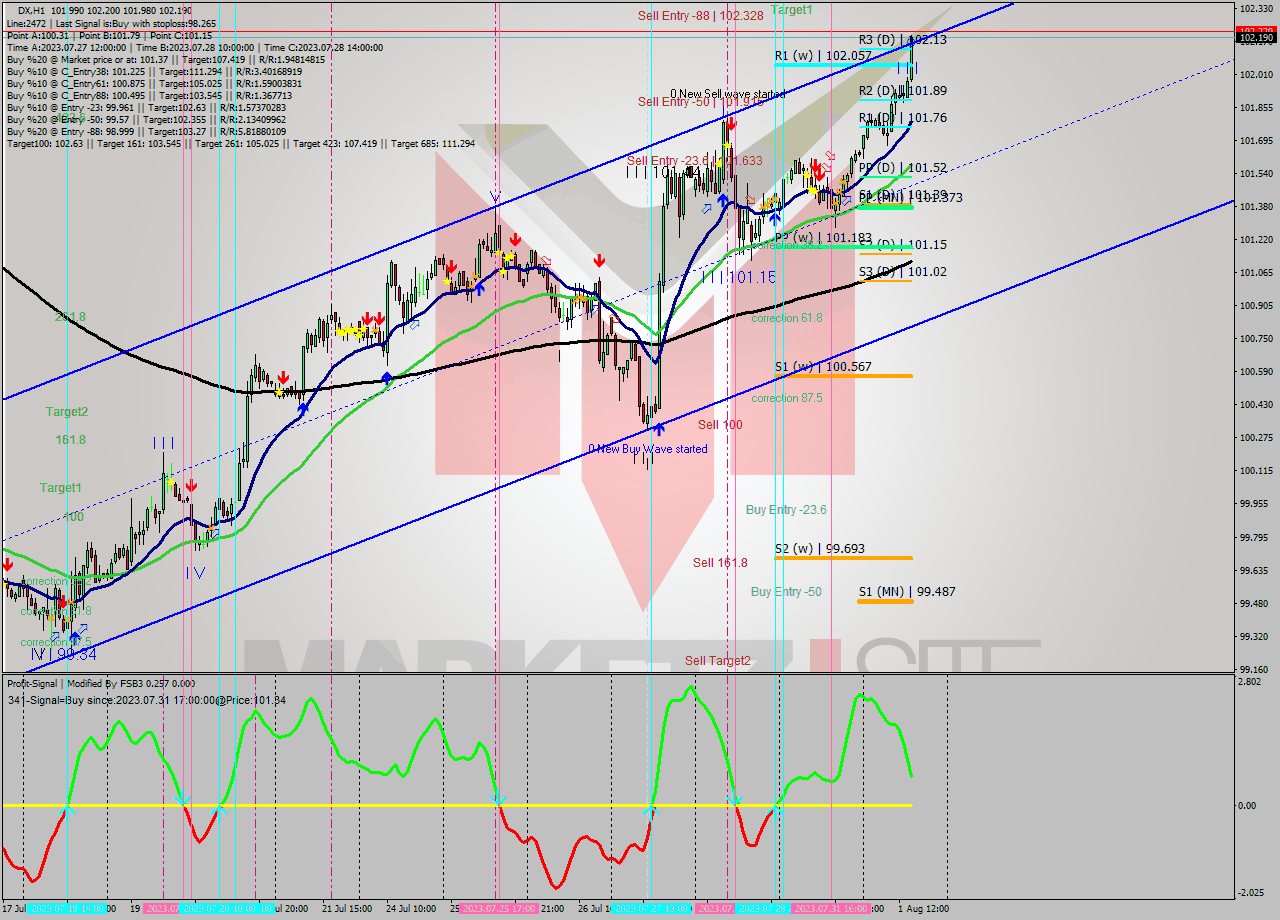The width and height of the screenshot is (1280, 920).
Task: Select the 'PP (w) | 101.183' pivot label
Action: coord(822,238)
